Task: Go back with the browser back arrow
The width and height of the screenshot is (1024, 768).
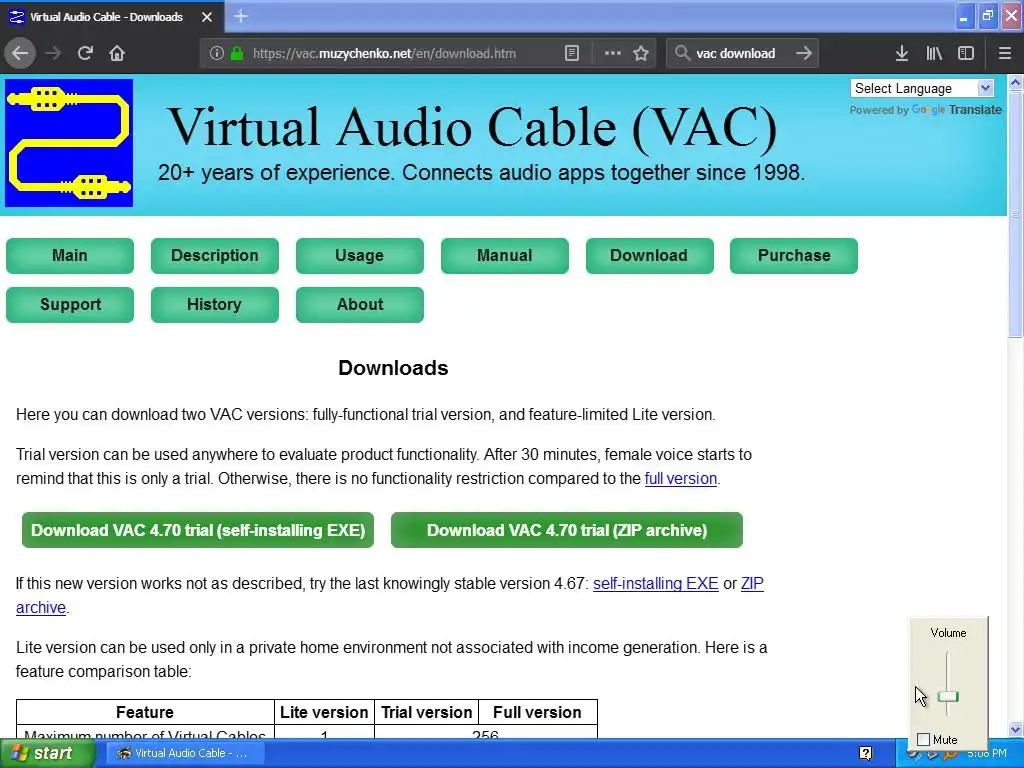Action: pyautogui.click(x=20, y=54)
